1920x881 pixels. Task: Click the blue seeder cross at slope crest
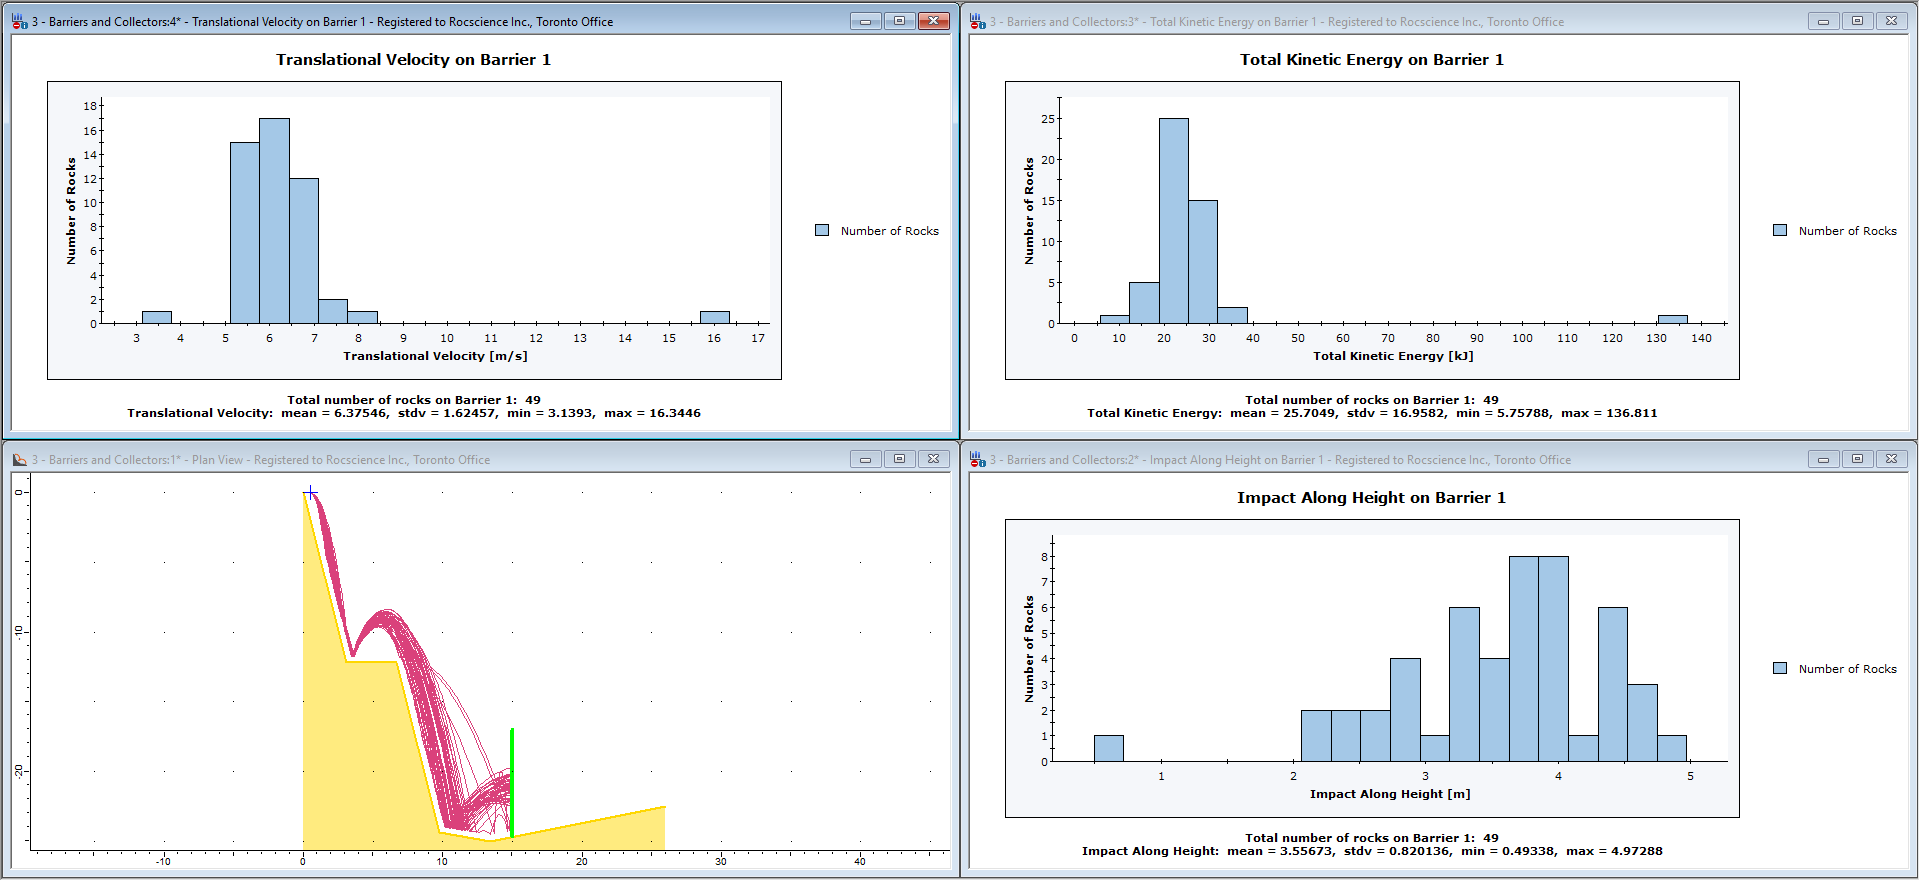(311, 492)
